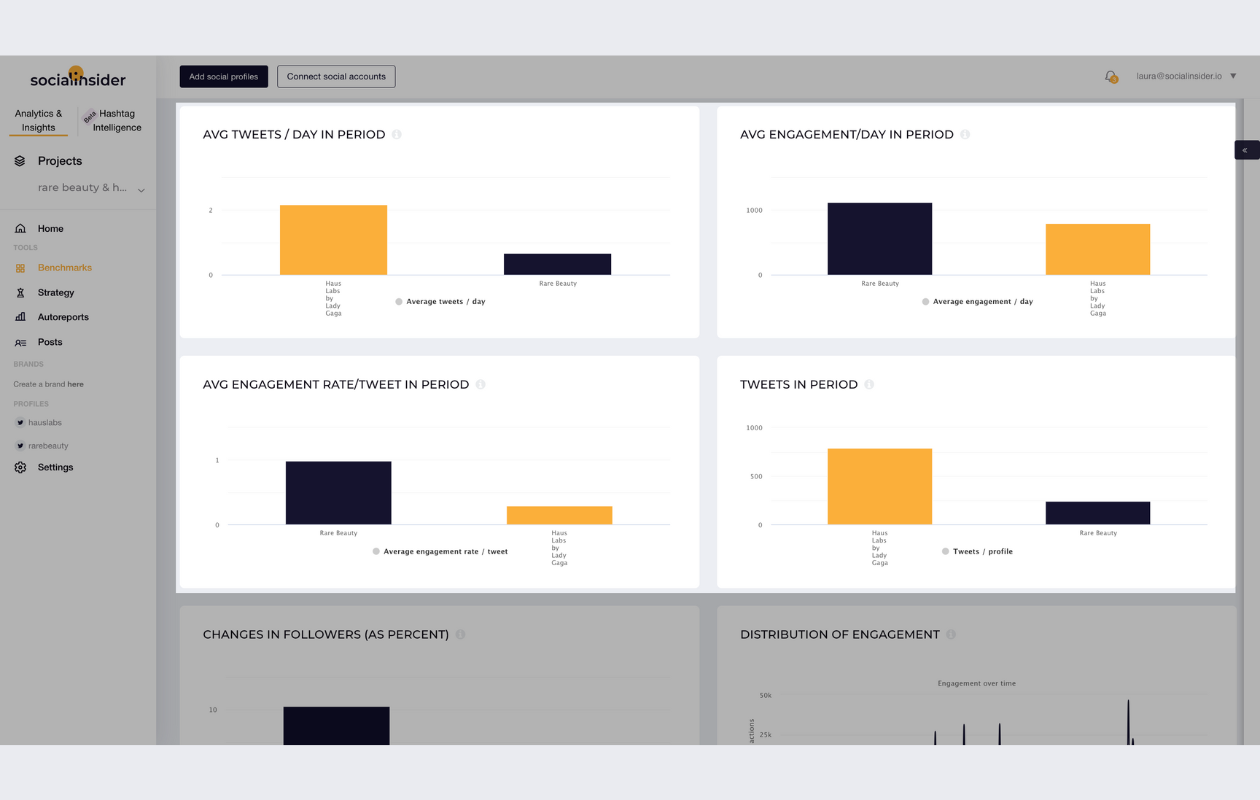This screenshot has height=800, width=1260.
Task: Toggle Average engagement / day legend
Action: pos(977,301)
